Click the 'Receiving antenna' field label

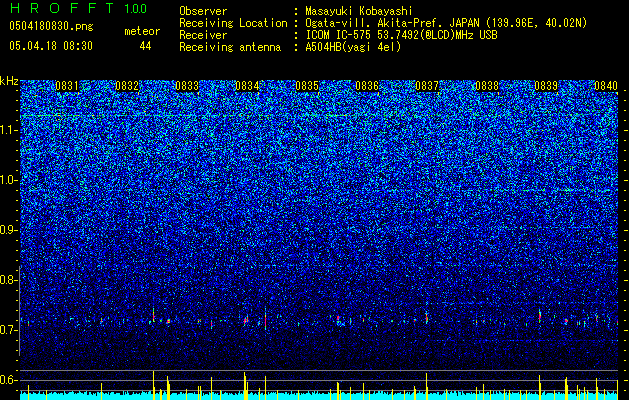(x=230, y=47)
